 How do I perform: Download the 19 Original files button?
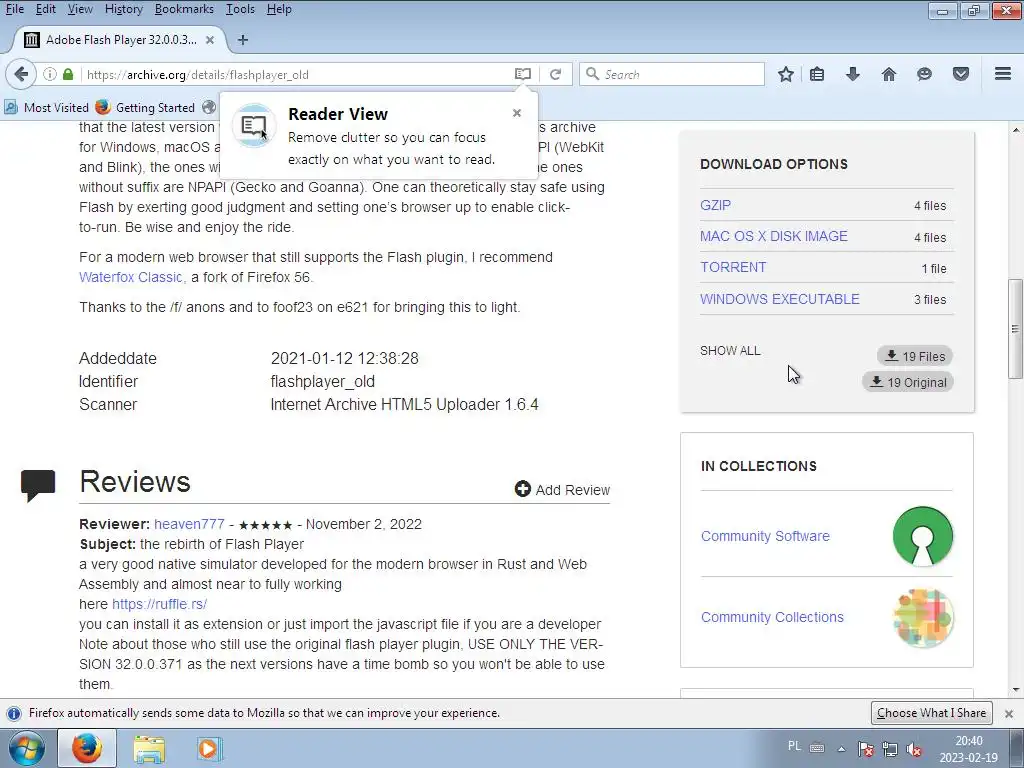click(908, 382)
